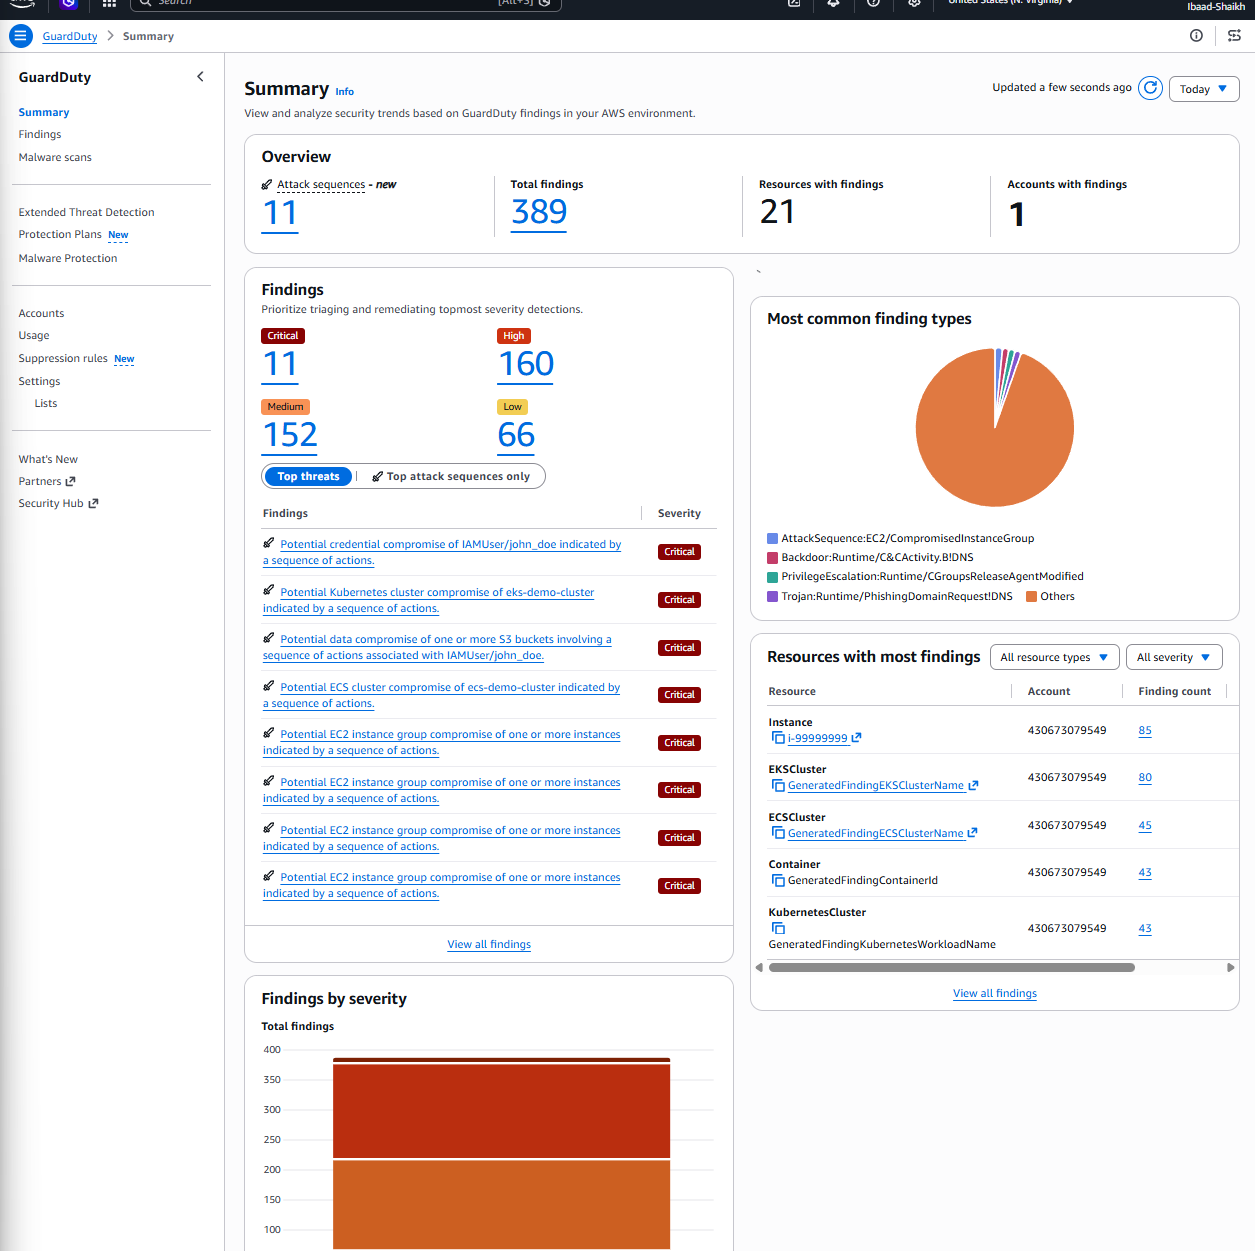Go to Findings in the sidebar
1255x1251 pixels.
click(x=40, y=134)
